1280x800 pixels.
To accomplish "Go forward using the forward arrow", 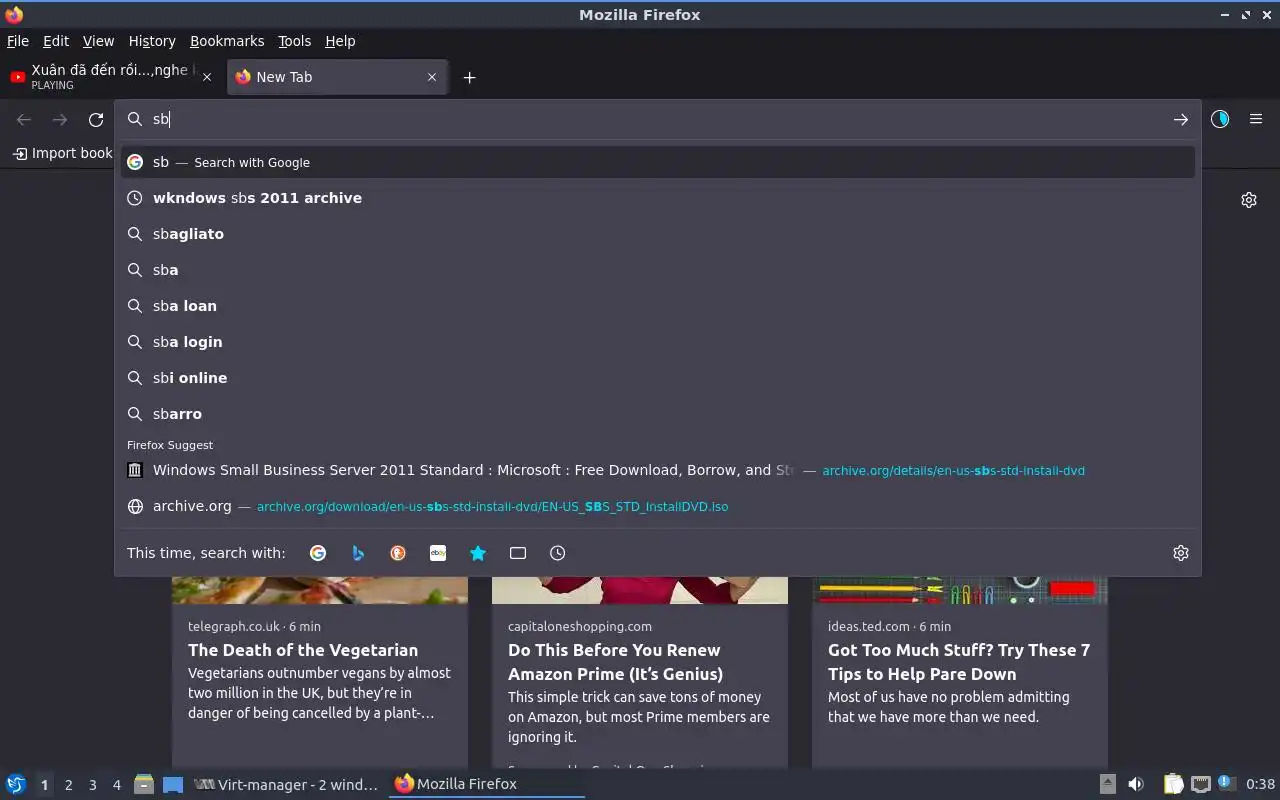I will click(60, 120).
